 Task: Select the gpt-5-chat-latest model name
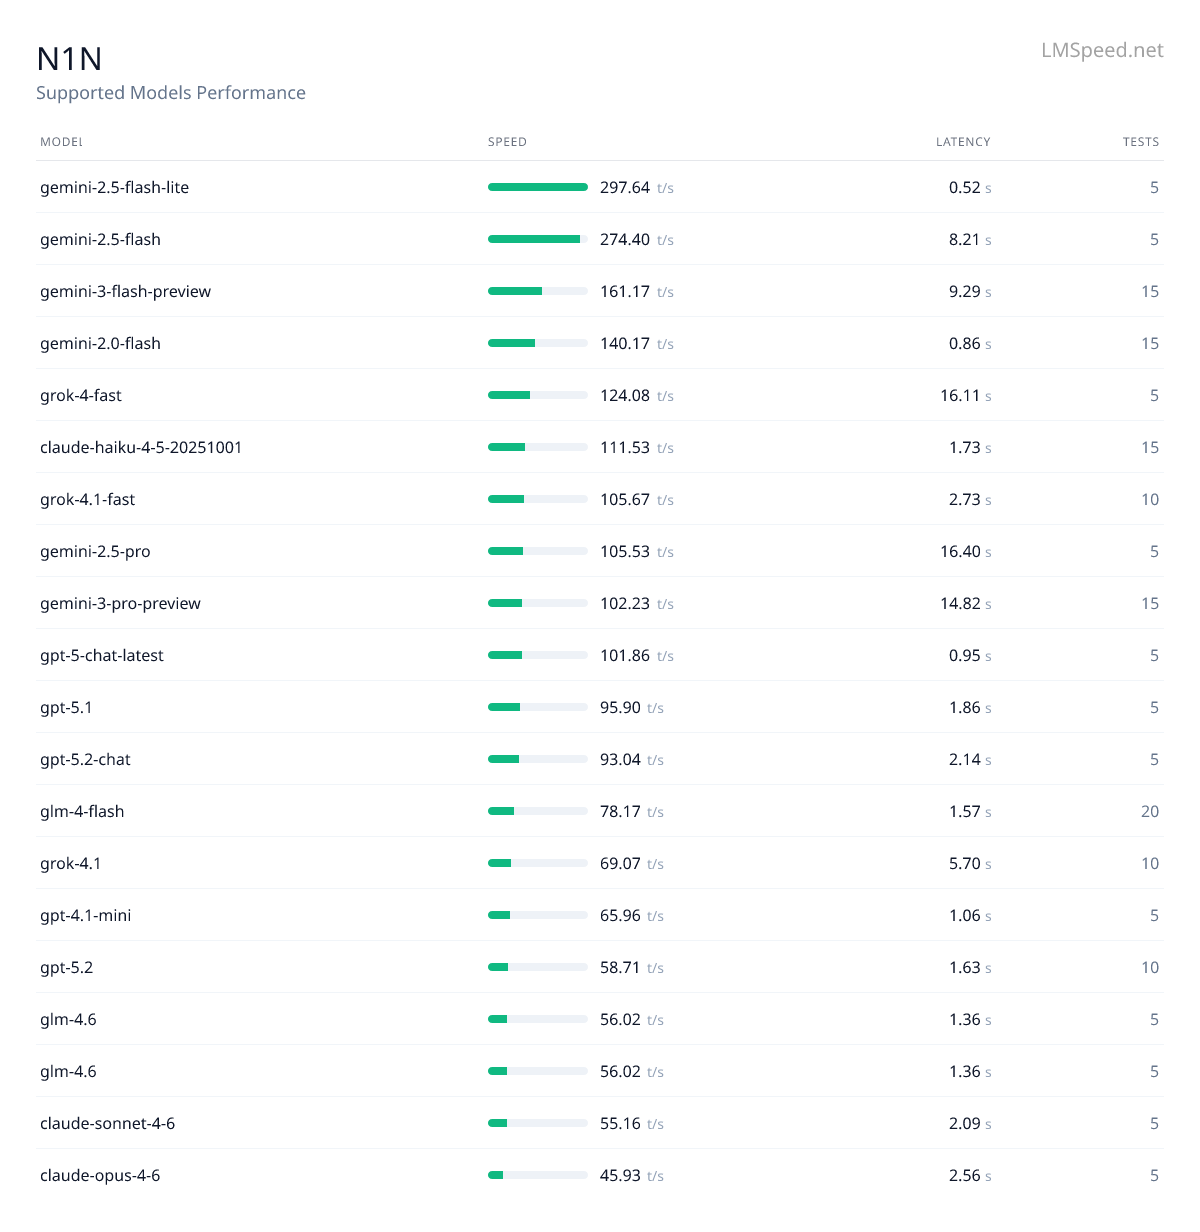(x=102, y=655)
